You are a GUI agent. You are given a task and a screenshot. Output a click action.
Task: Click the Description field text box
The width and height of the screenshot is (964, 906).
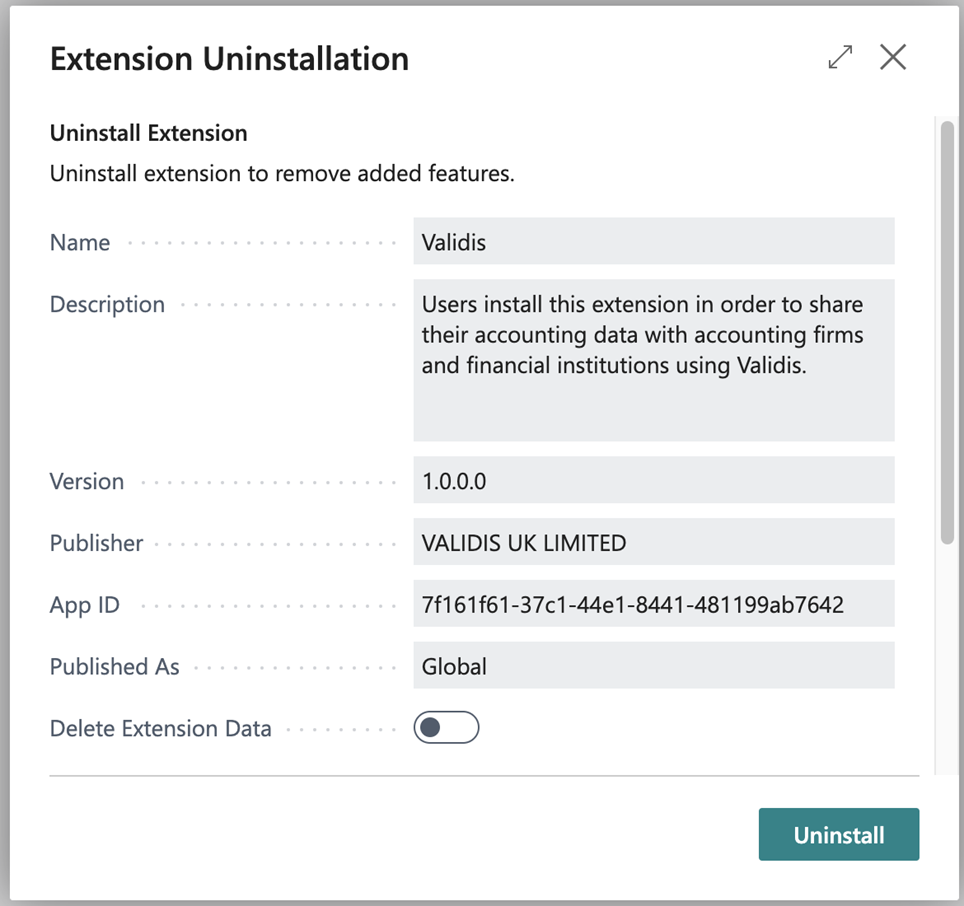[x=654, y=360]
